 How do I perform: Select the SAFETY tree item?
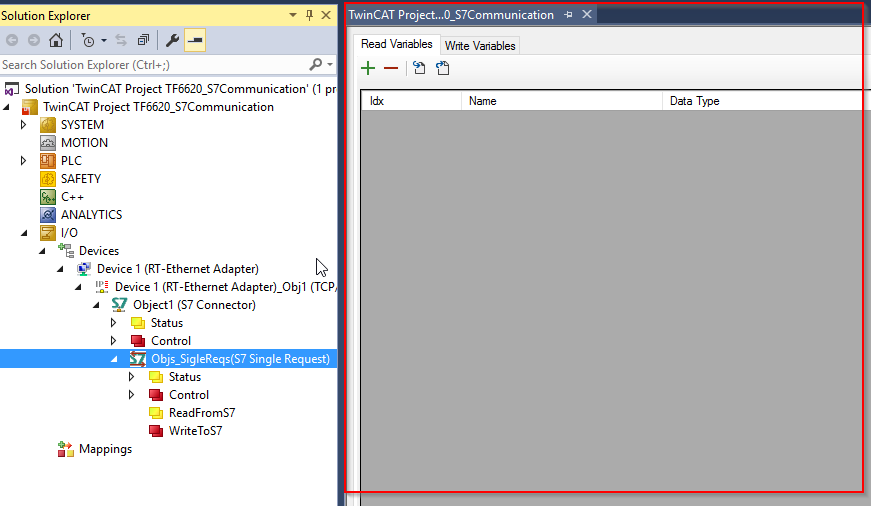pos(81,179)
